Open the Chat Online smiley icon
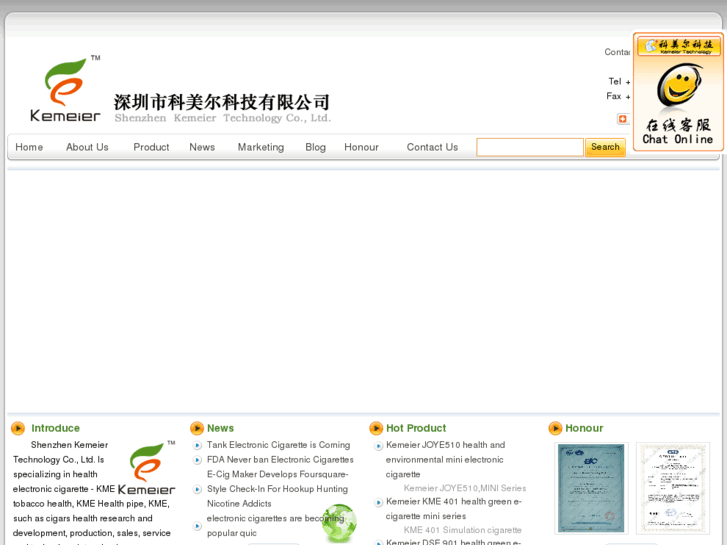 click(679, 85)
